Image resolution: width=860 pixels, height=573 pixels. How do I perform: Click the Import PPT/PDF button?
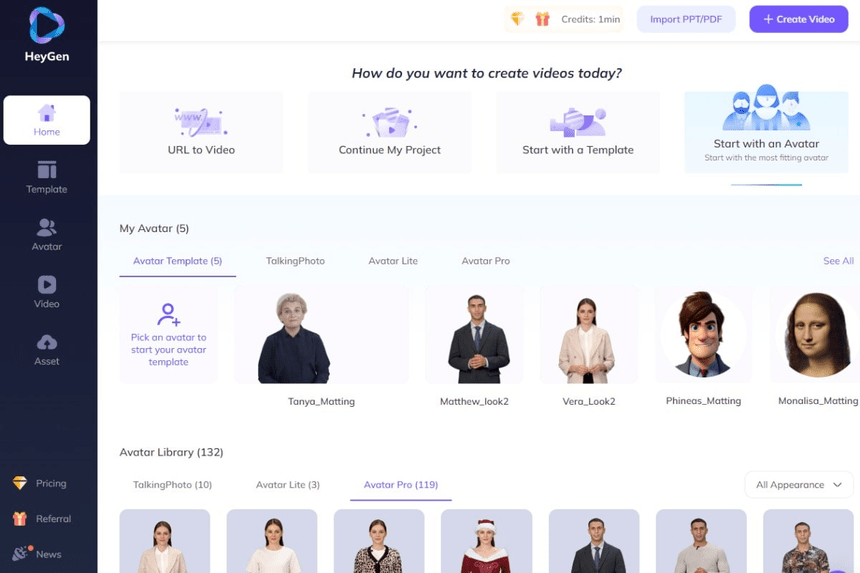point(686,19)
